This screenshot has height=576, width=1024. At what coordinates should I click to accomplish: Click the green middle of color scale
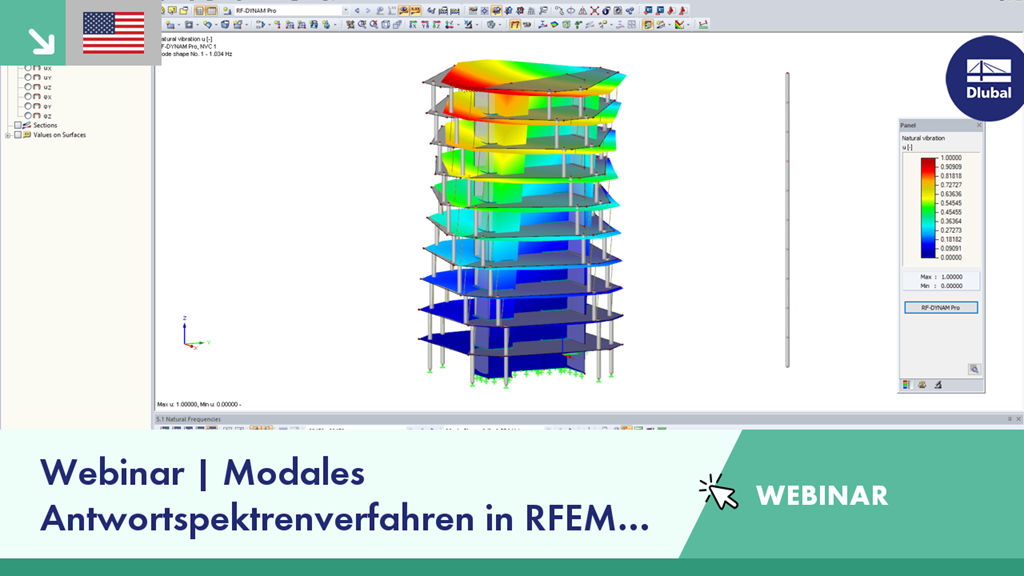[x=928, y=208]
